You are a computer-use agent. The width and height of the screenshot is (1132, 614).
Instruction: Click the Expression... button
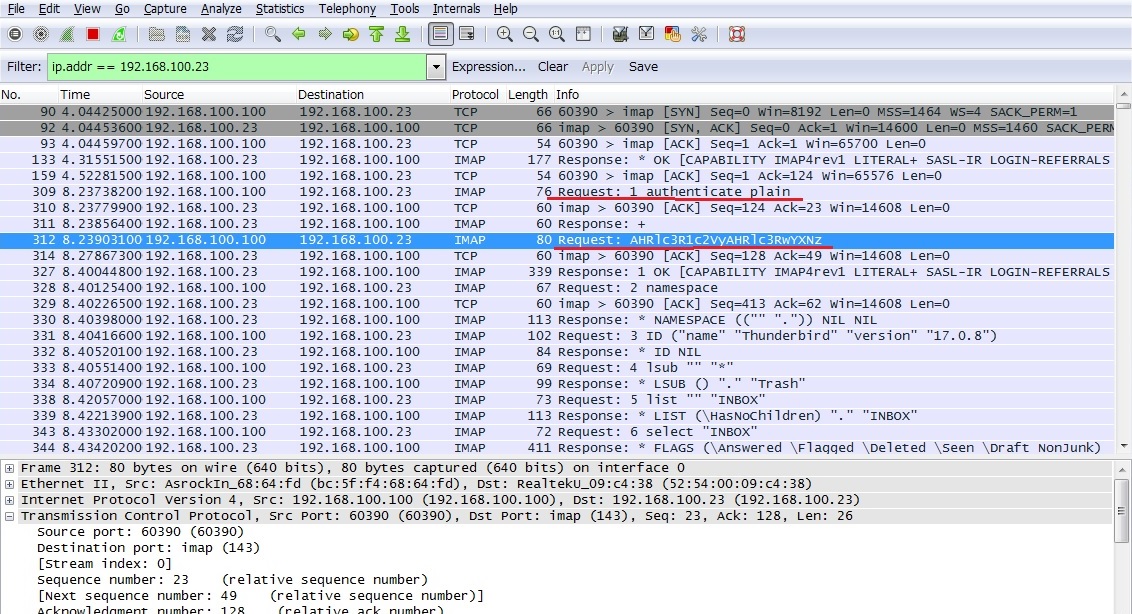pos(489,66)
